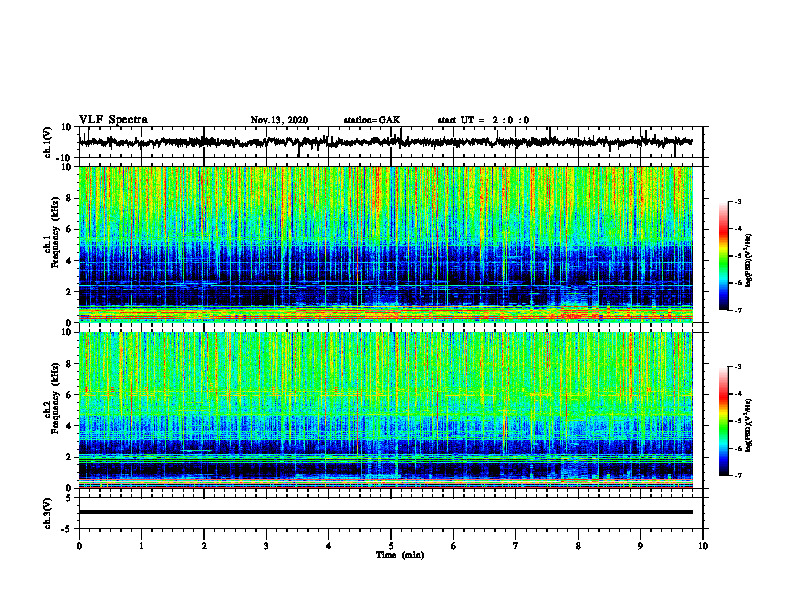Click the "-3" value on ch.2 colorbar

[738, 367]
